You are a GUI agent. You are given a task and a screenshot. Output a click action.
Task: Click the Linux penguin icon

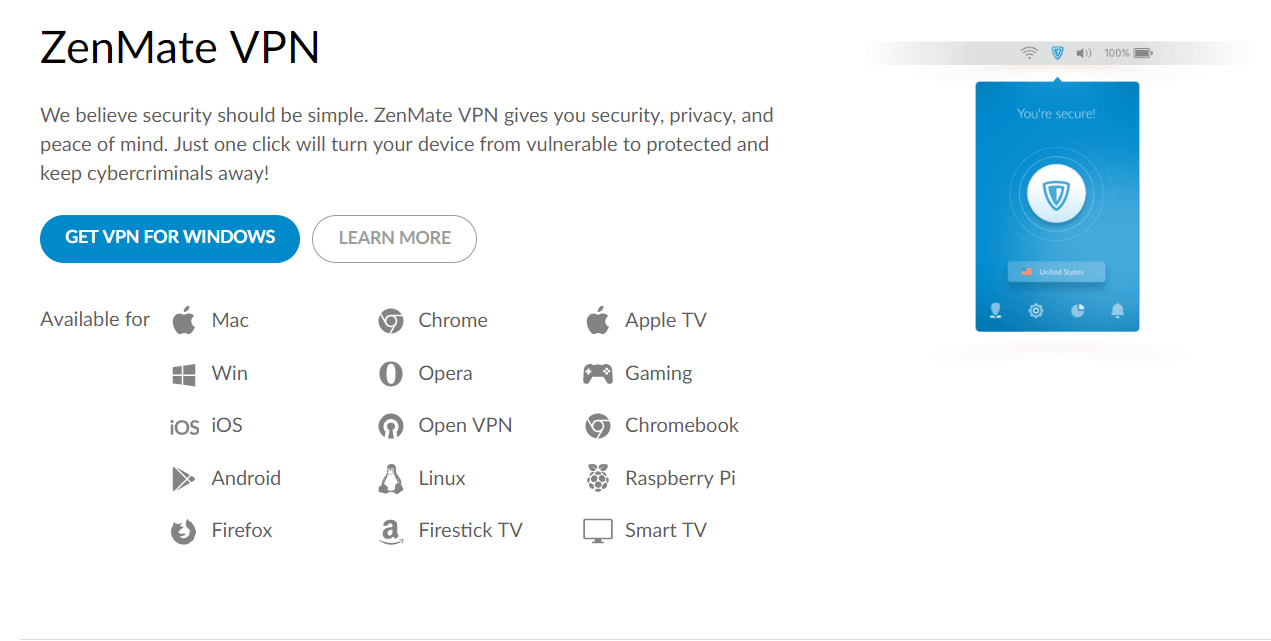click(x=390, y=477)
